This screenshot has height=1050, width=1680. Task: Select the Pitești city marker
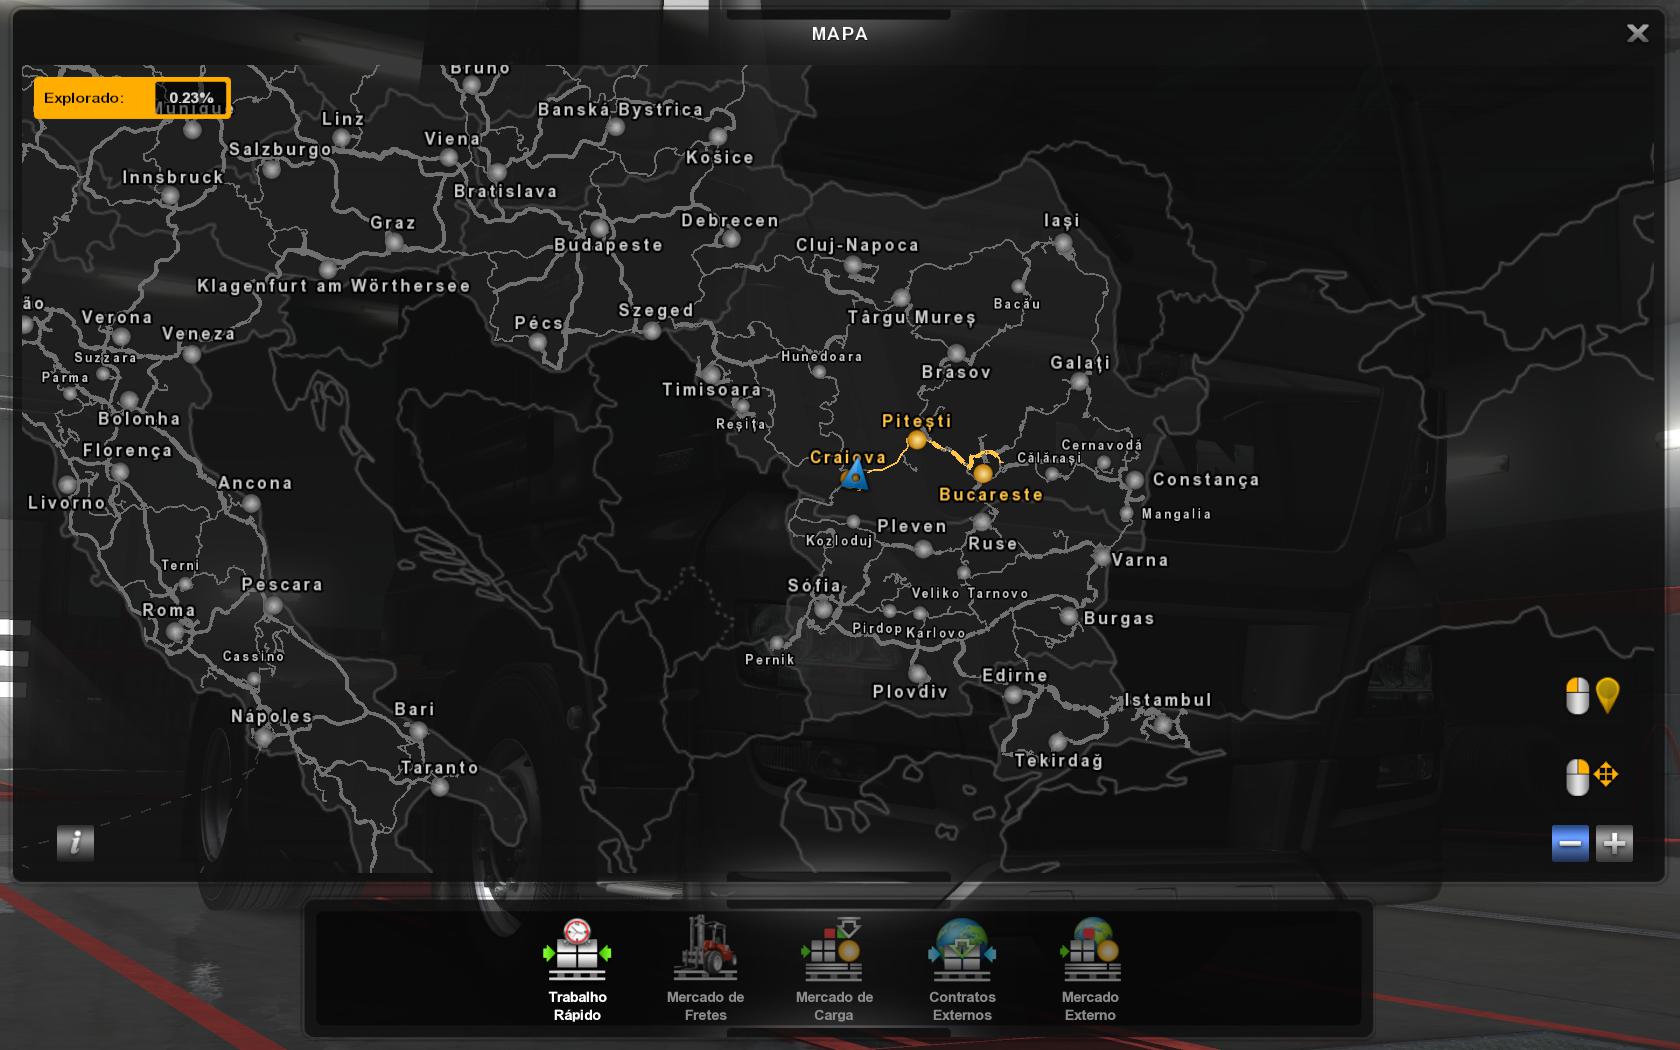(916, 441)
